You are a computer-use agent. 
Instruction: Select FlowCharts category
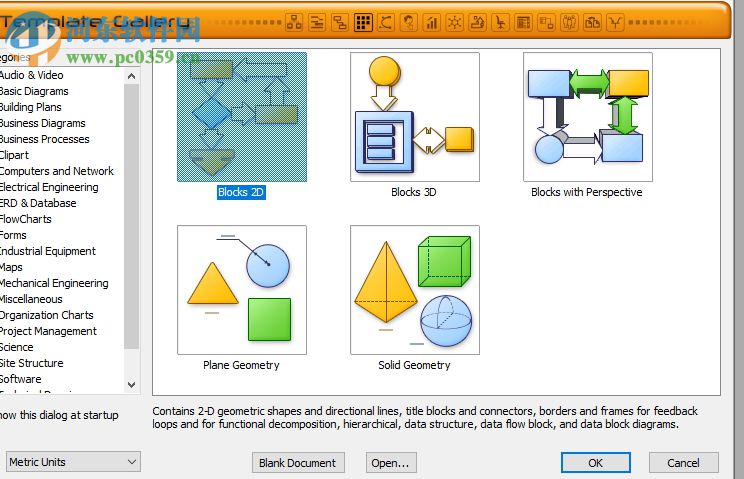pyautogui.click(x=26, y=219)
